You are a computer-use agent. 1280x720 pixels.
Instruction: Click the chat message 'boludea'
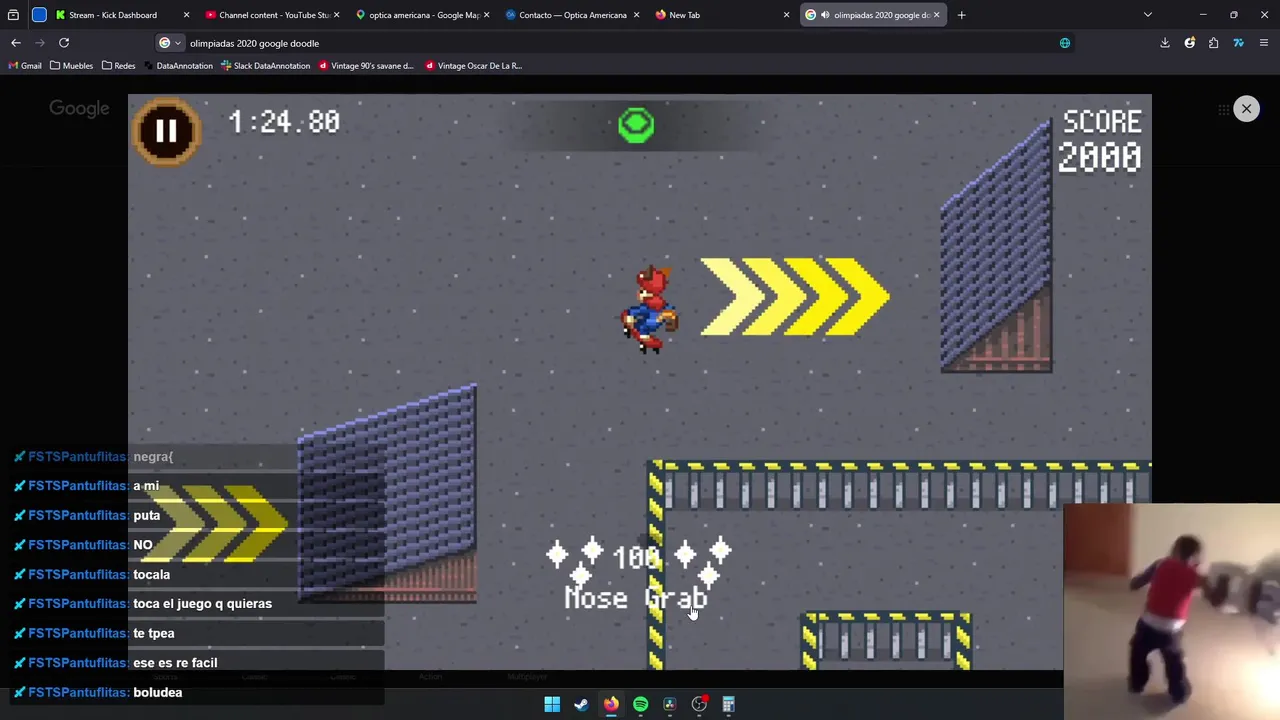pos(158,692)
